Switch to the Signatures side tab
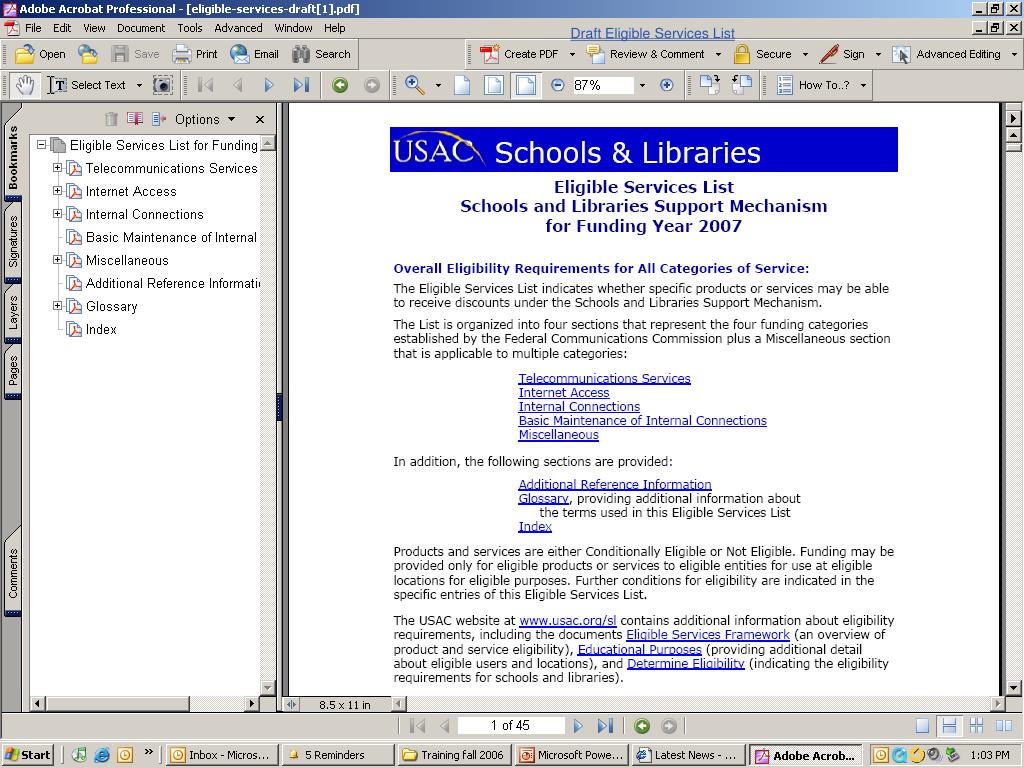Screen dimensions: 1024x768 [x=12, y=242]
